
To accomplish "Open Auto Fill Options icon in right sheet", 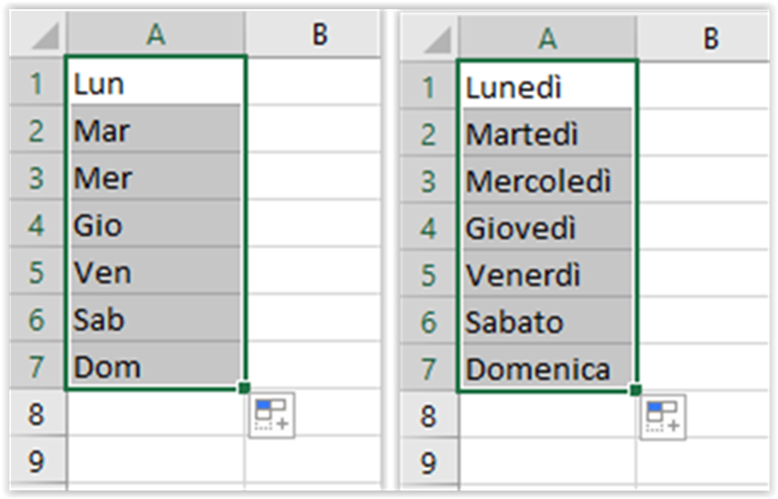I will coord(663,417).
